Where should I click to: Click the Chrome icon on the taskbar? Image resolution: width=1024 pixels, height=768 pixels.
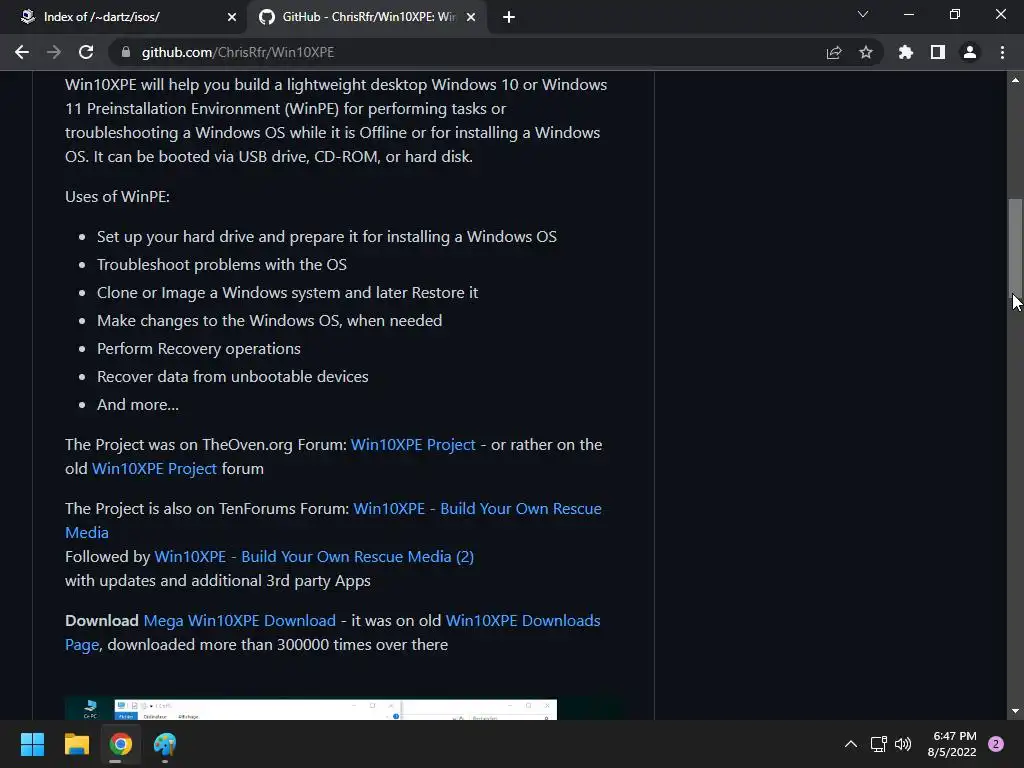point(120,744)
